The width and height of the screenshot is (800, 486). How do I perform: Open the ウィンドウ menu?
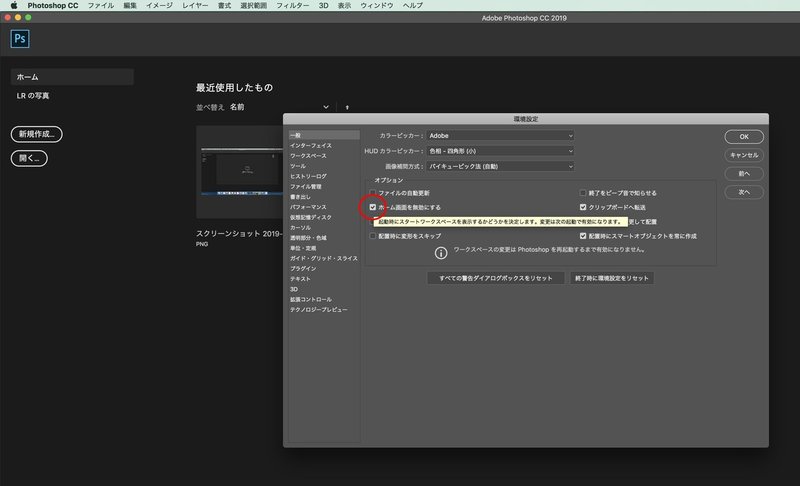pos(377,5)
